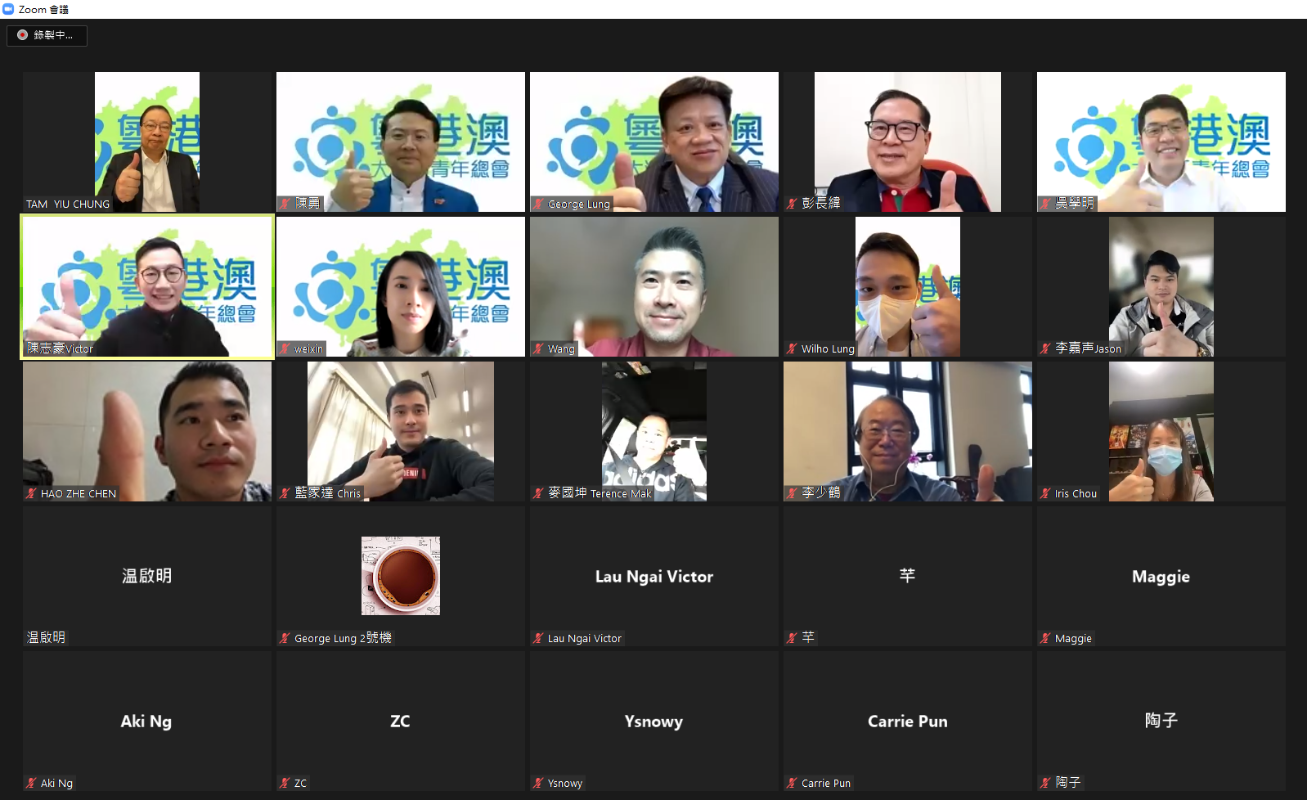This screenshot has height=800, width=1307.
Task: Select the Lau Ngai Victor tile
Action: (654, 576)
